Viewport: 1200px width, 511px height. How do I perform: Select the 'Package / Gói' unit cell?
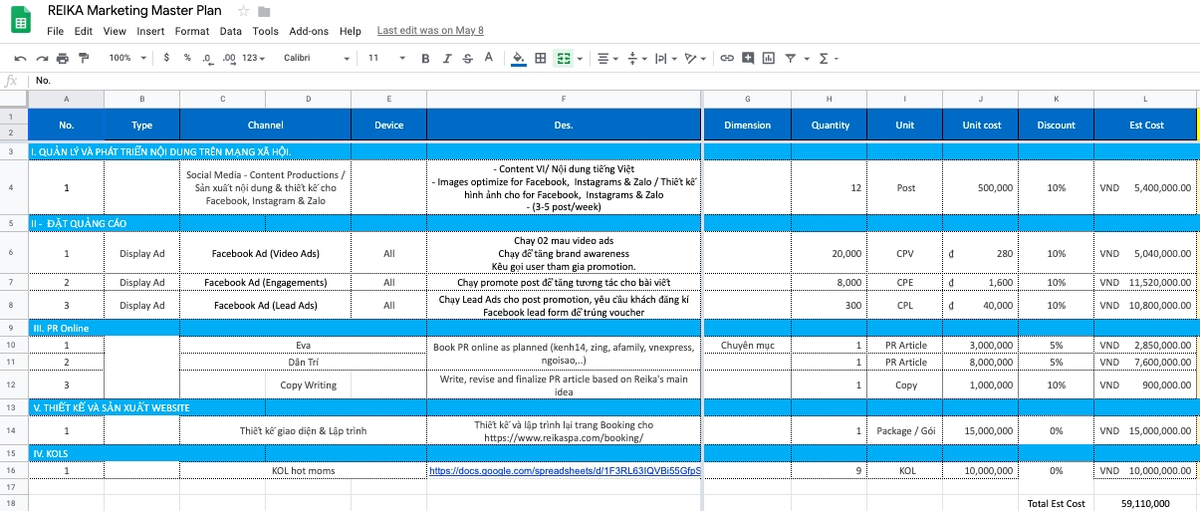pyautogui.click(x=905, y=431)
